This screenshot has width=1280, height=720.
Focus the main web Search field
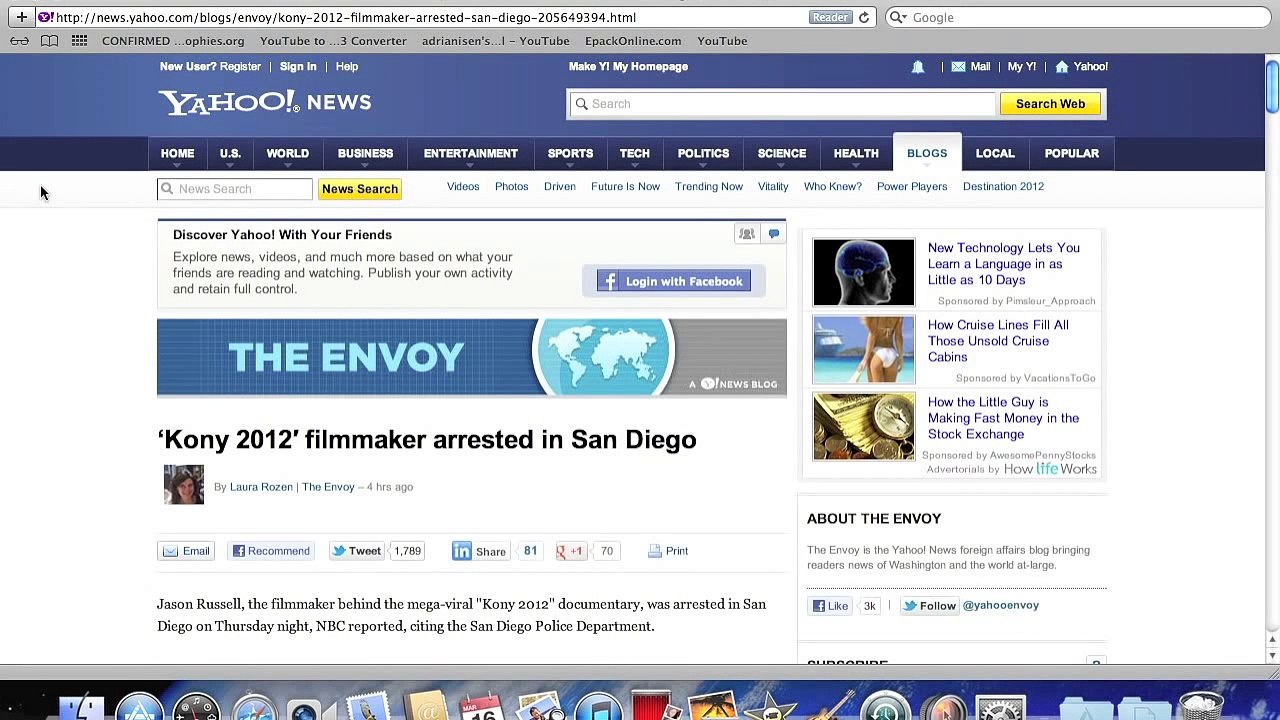click(782, 104)
